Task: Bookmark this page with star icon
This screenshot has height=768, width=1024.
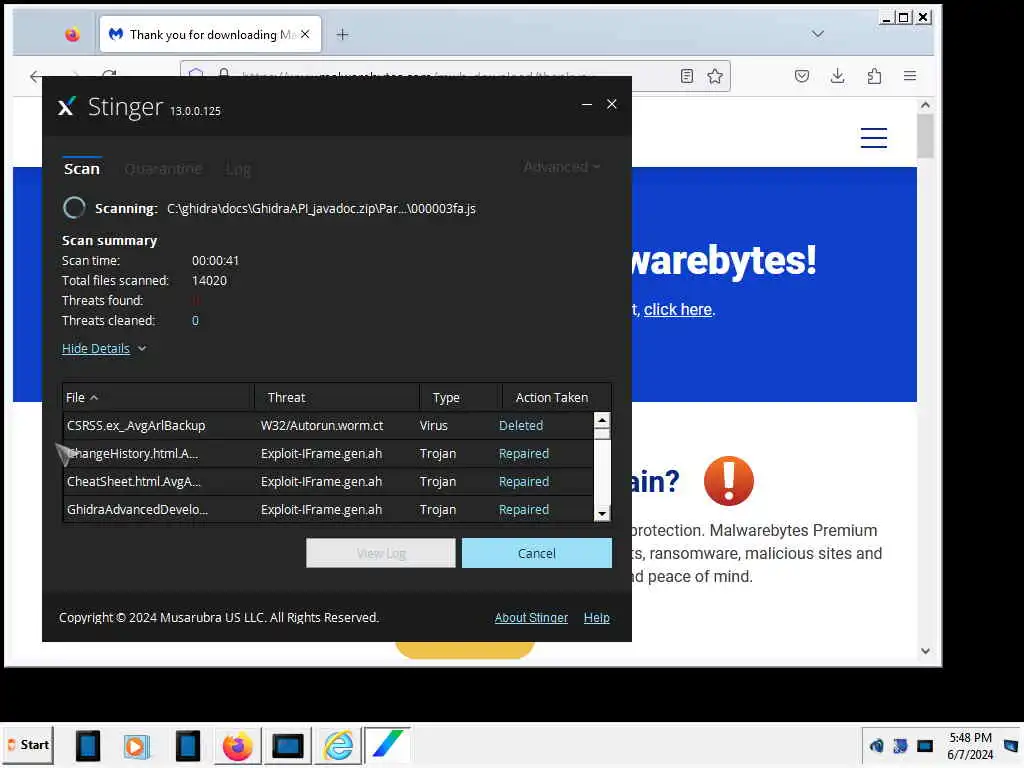Action: (x=715, y=76)
